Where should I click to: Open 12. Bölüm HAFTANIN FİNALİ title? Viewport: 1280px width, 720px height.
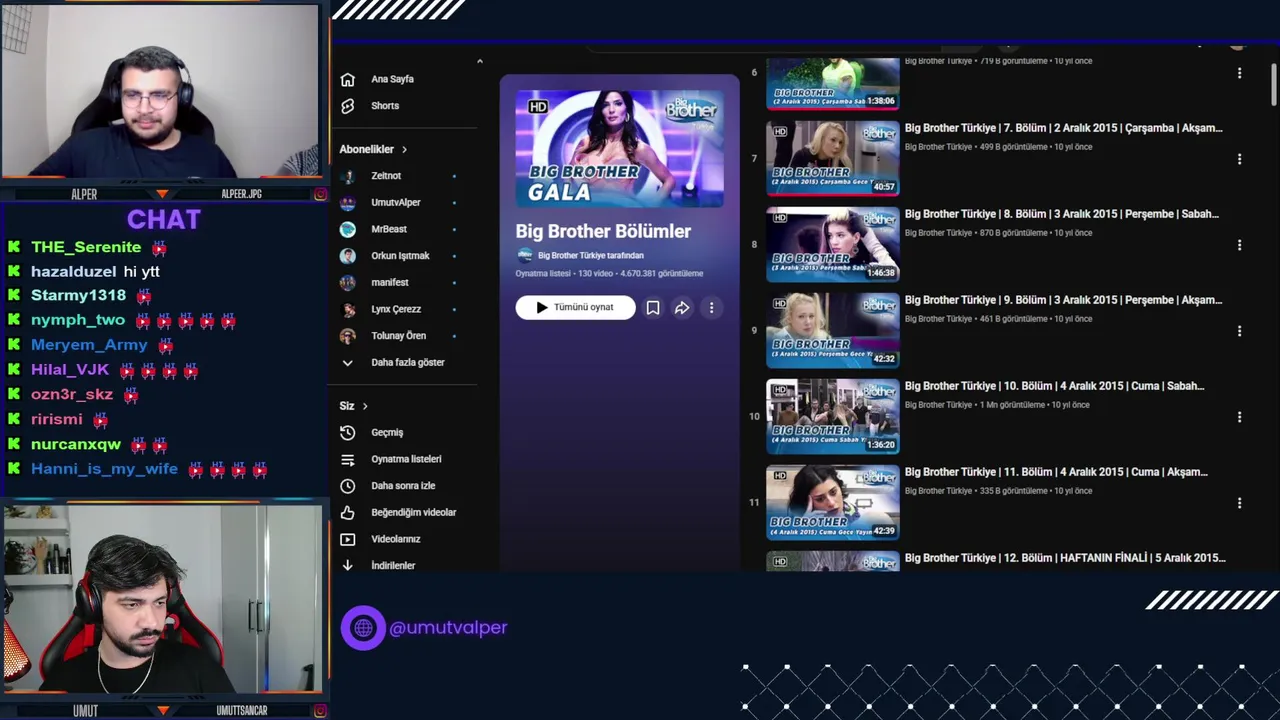click(1065, 558)
